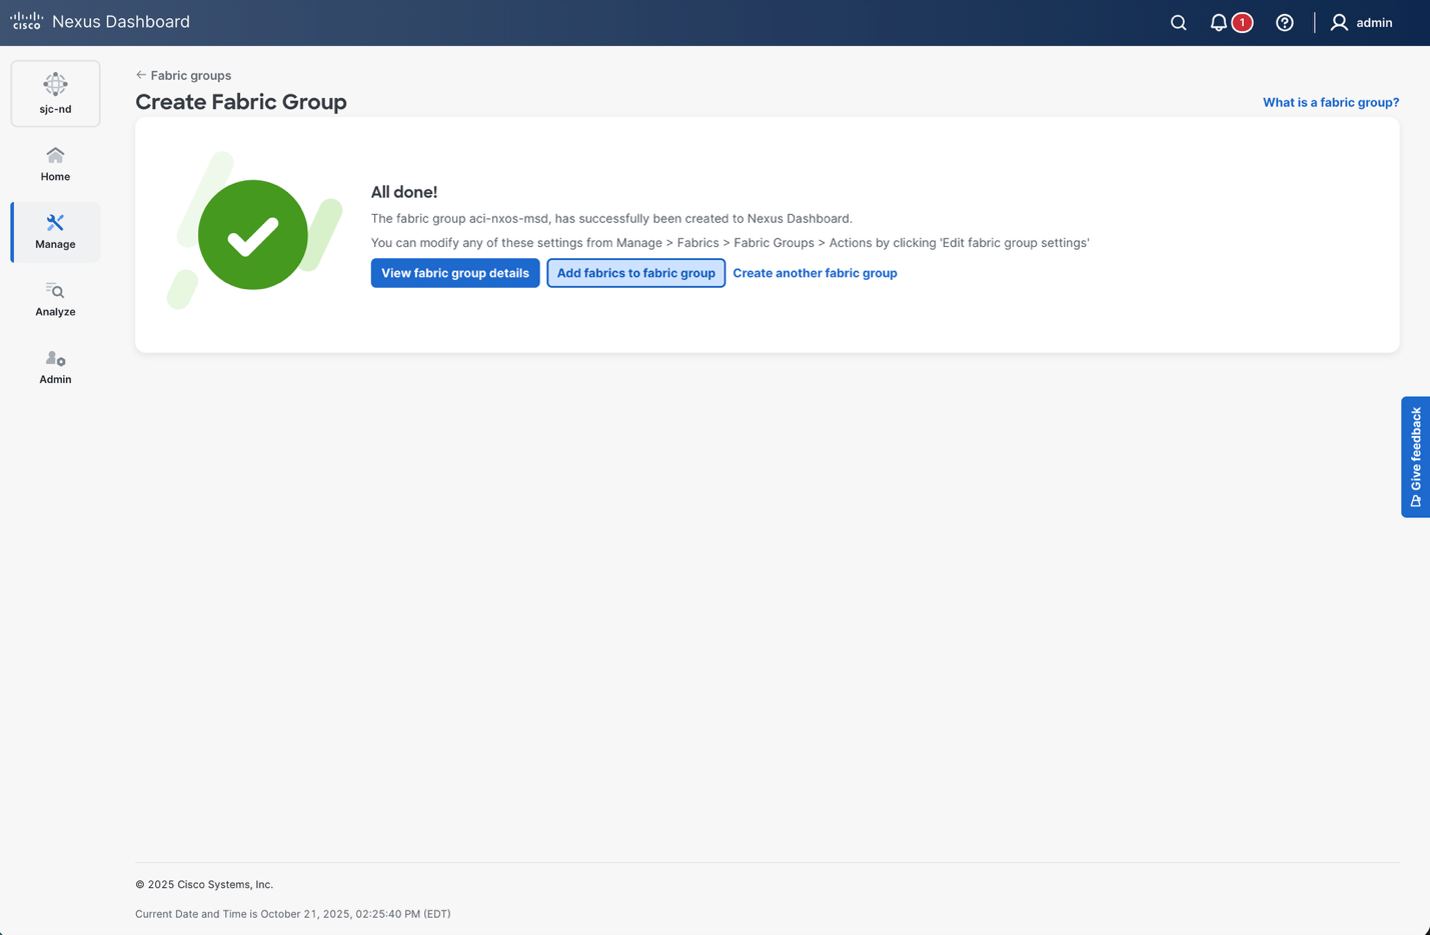Open the Manage sidebar section
1430x935 pixels.
pos(55,232)
